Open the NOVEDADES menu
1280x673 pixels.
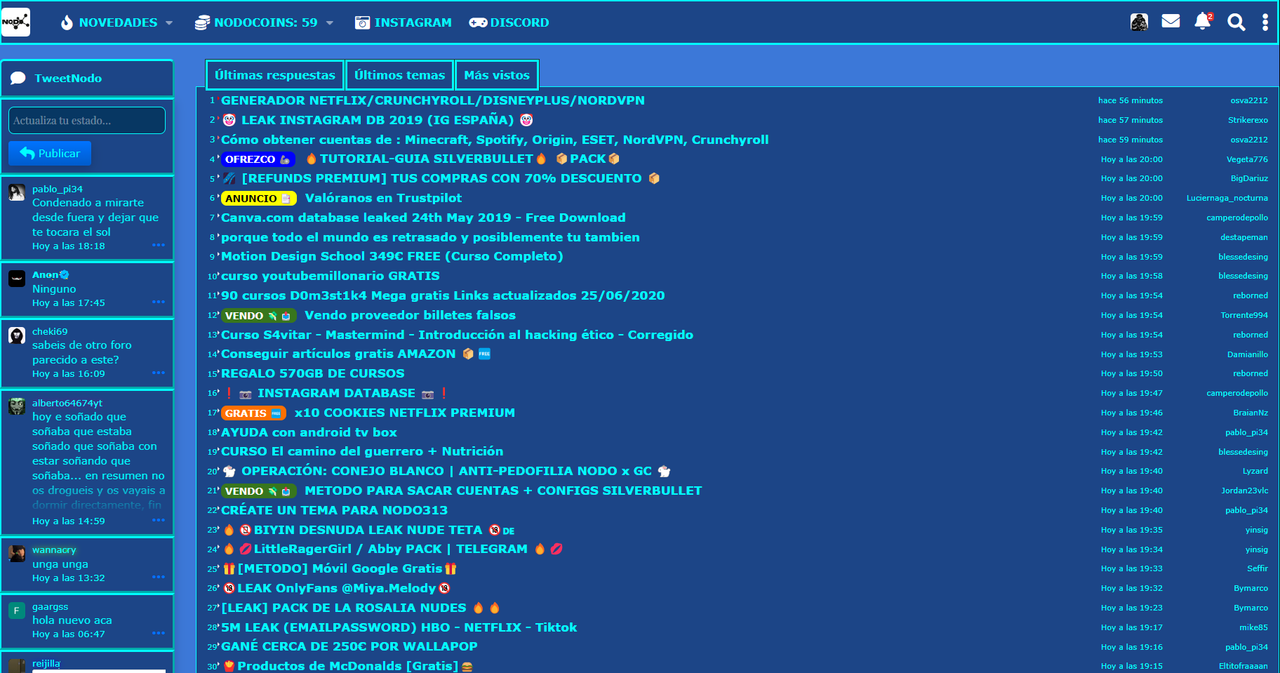pos(118,22)
